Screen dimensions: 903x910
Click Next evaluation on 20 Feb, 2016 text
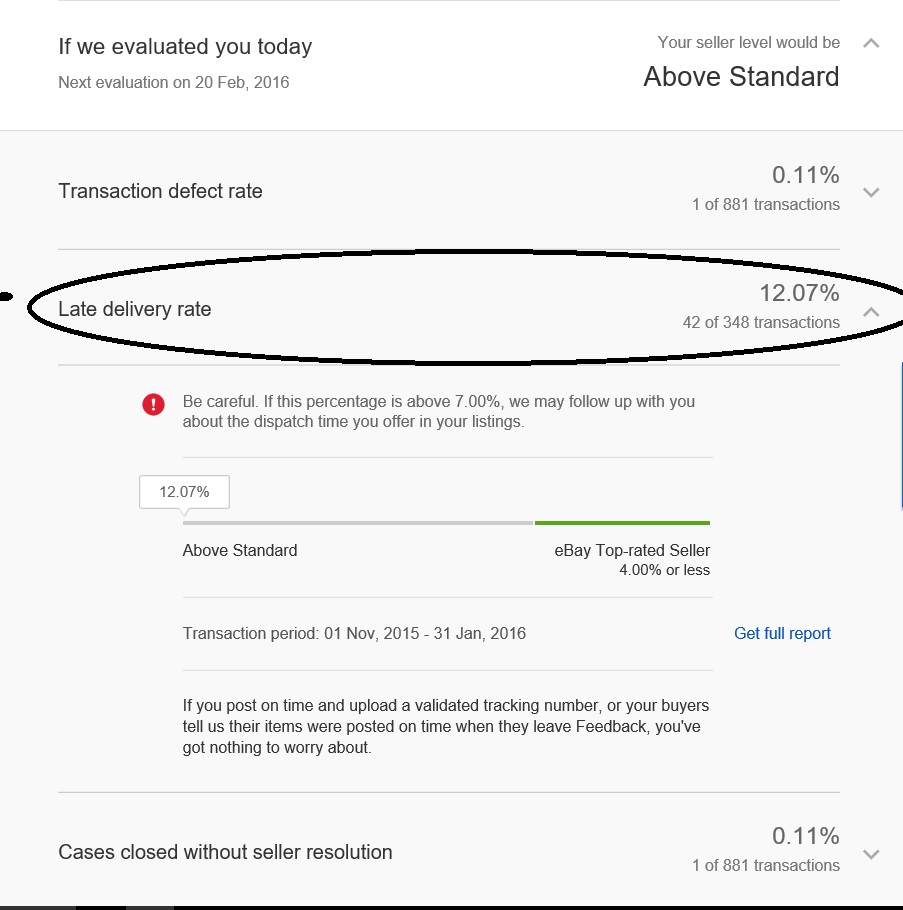tap(174, 82)
